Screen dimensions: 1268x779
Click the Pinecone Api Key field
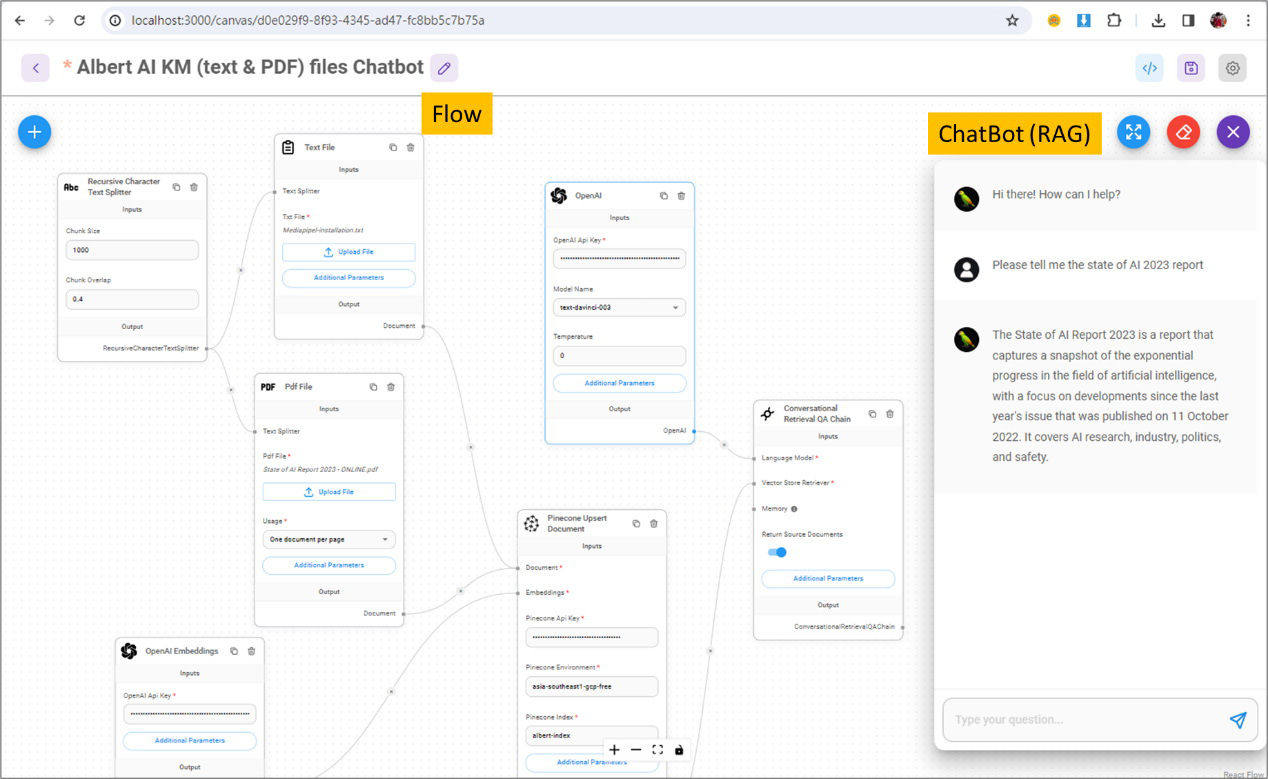(x=592, y=637)
